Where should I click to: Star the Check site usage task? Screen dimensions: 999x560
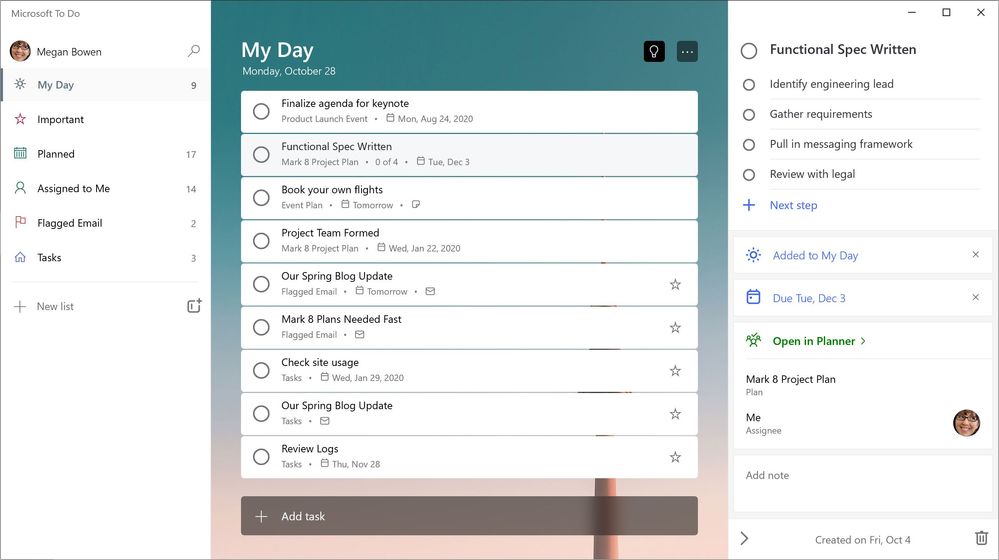point(675,371)
